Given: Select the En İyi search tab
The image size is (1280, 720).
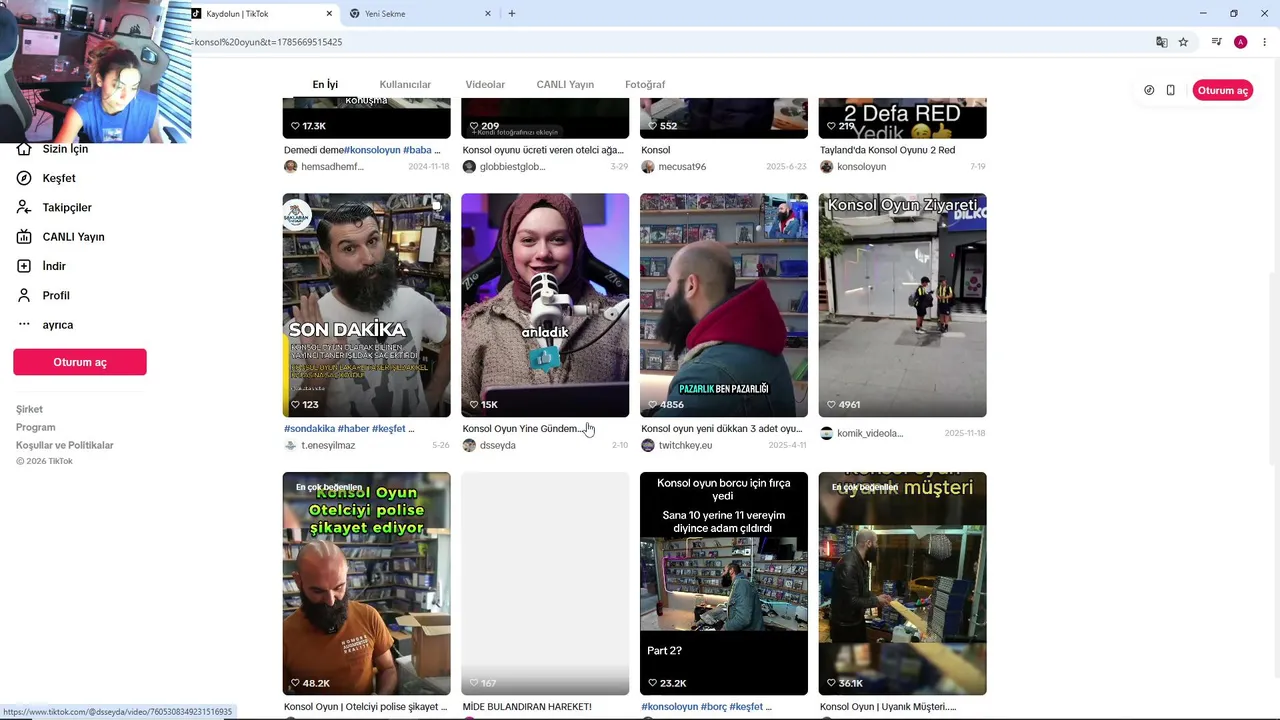Looking at the screenshot, I should [325, 85].
